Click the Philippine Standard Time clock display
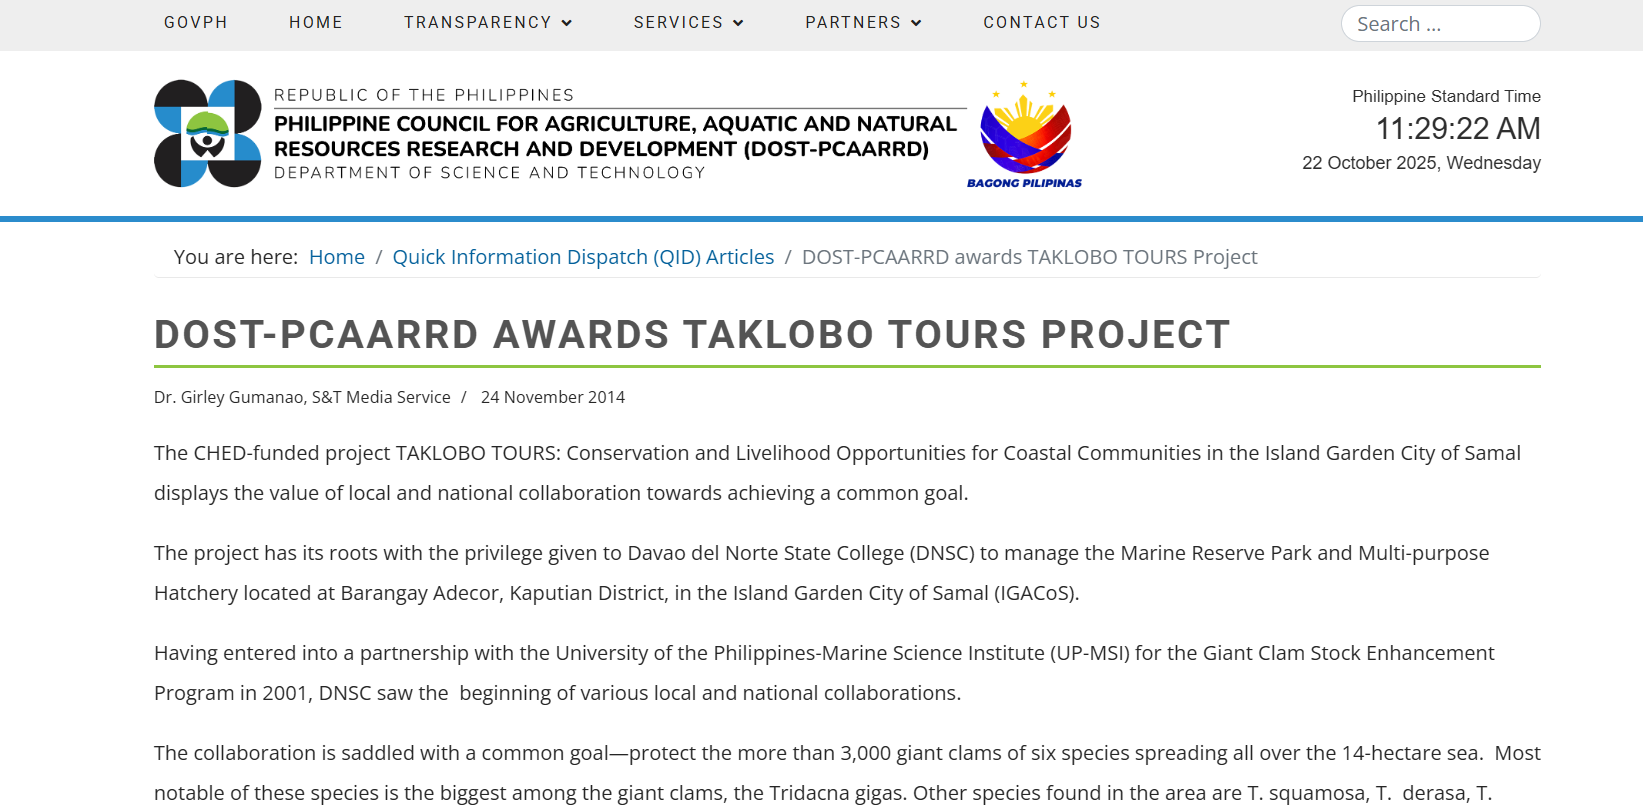 (x=1458, y=128)
